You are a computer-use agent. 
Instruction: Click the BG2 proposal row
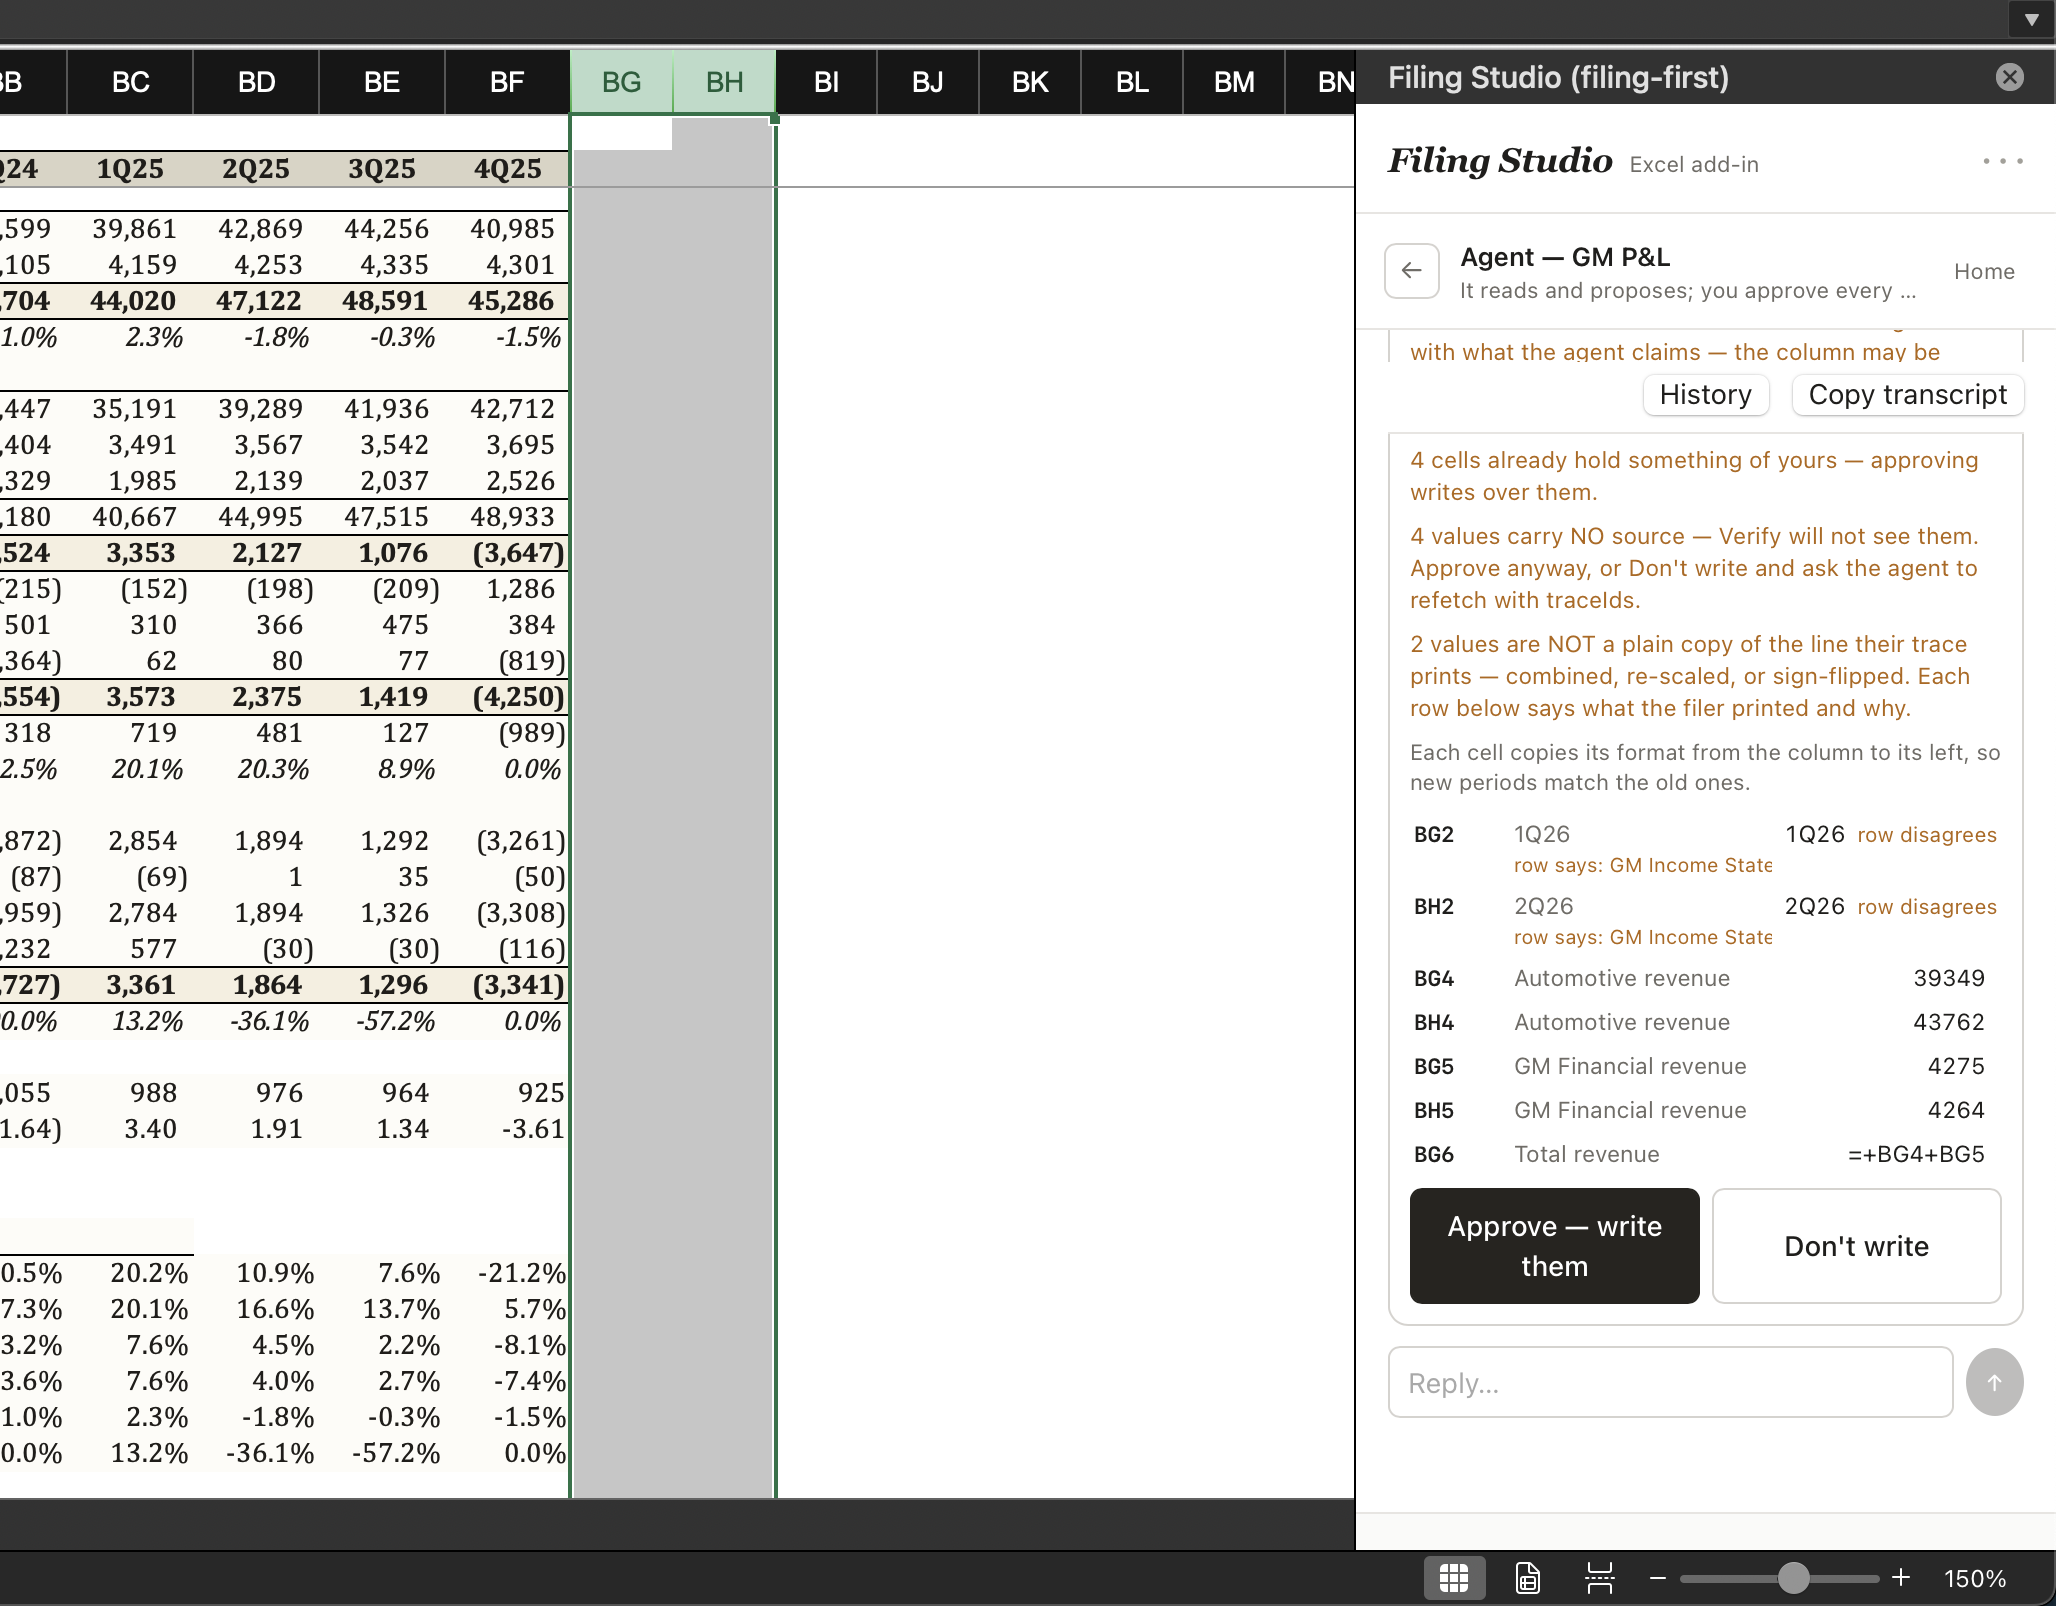tap(1705, 849)
